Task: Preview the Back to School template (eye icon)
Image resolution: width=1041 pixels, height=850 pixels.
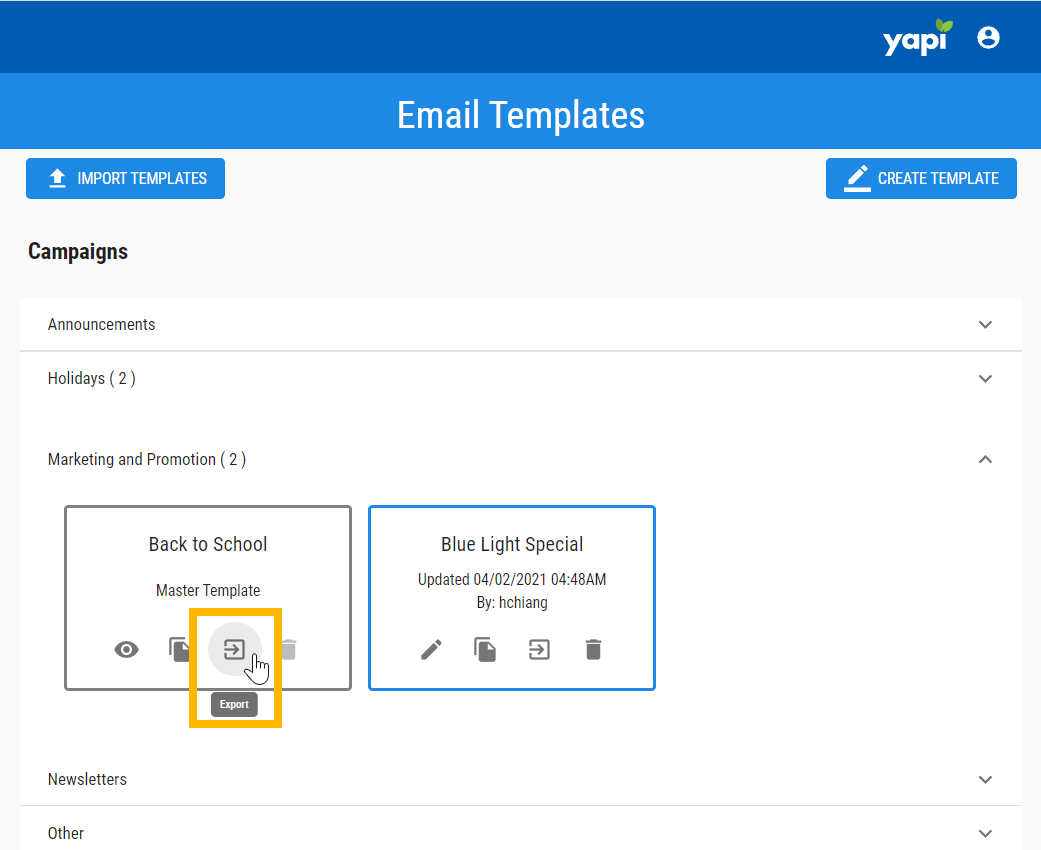Action: 126,649
